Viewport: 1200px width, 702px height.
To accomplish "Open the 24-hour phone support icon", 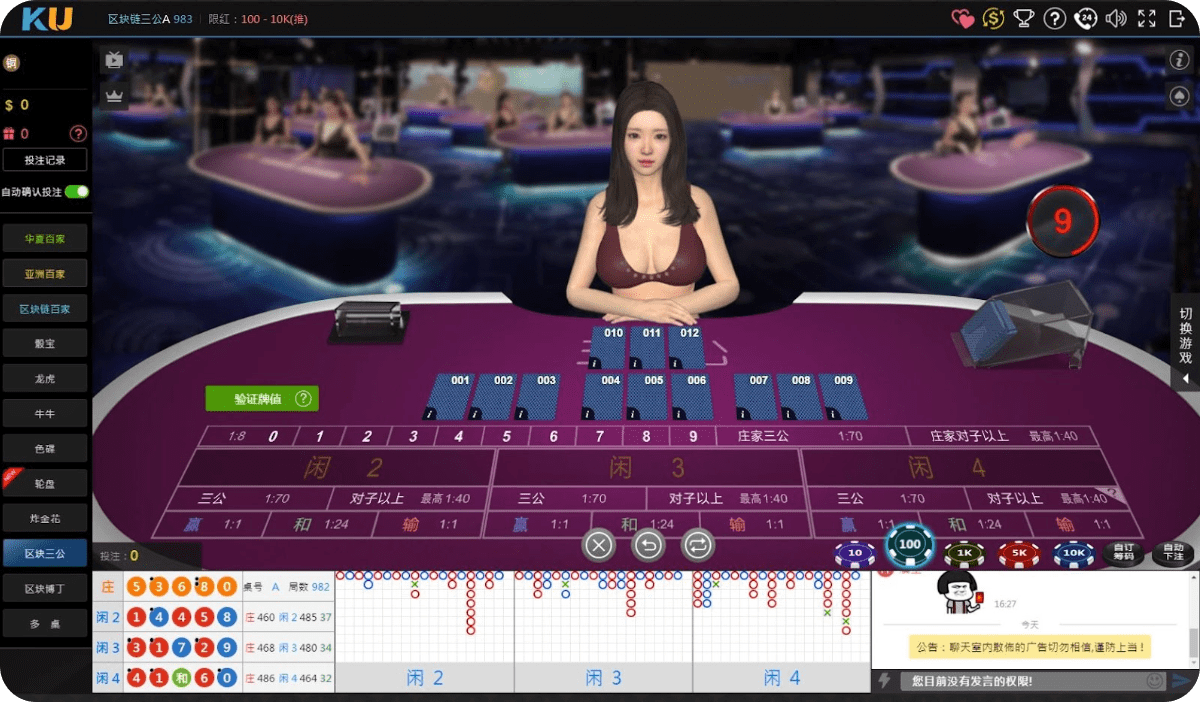I will coord(1085,18).
